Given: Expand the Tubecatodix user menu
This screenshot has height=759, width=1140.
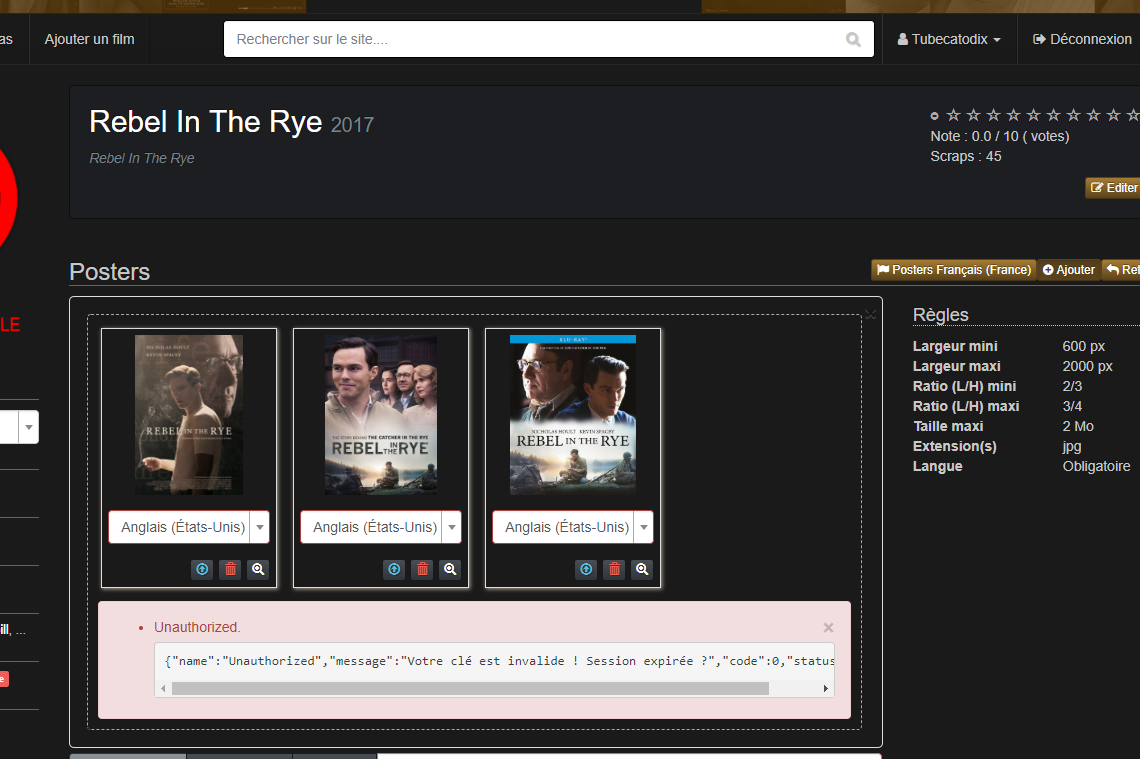Looking at the screenshot, I should pos(950,39).
